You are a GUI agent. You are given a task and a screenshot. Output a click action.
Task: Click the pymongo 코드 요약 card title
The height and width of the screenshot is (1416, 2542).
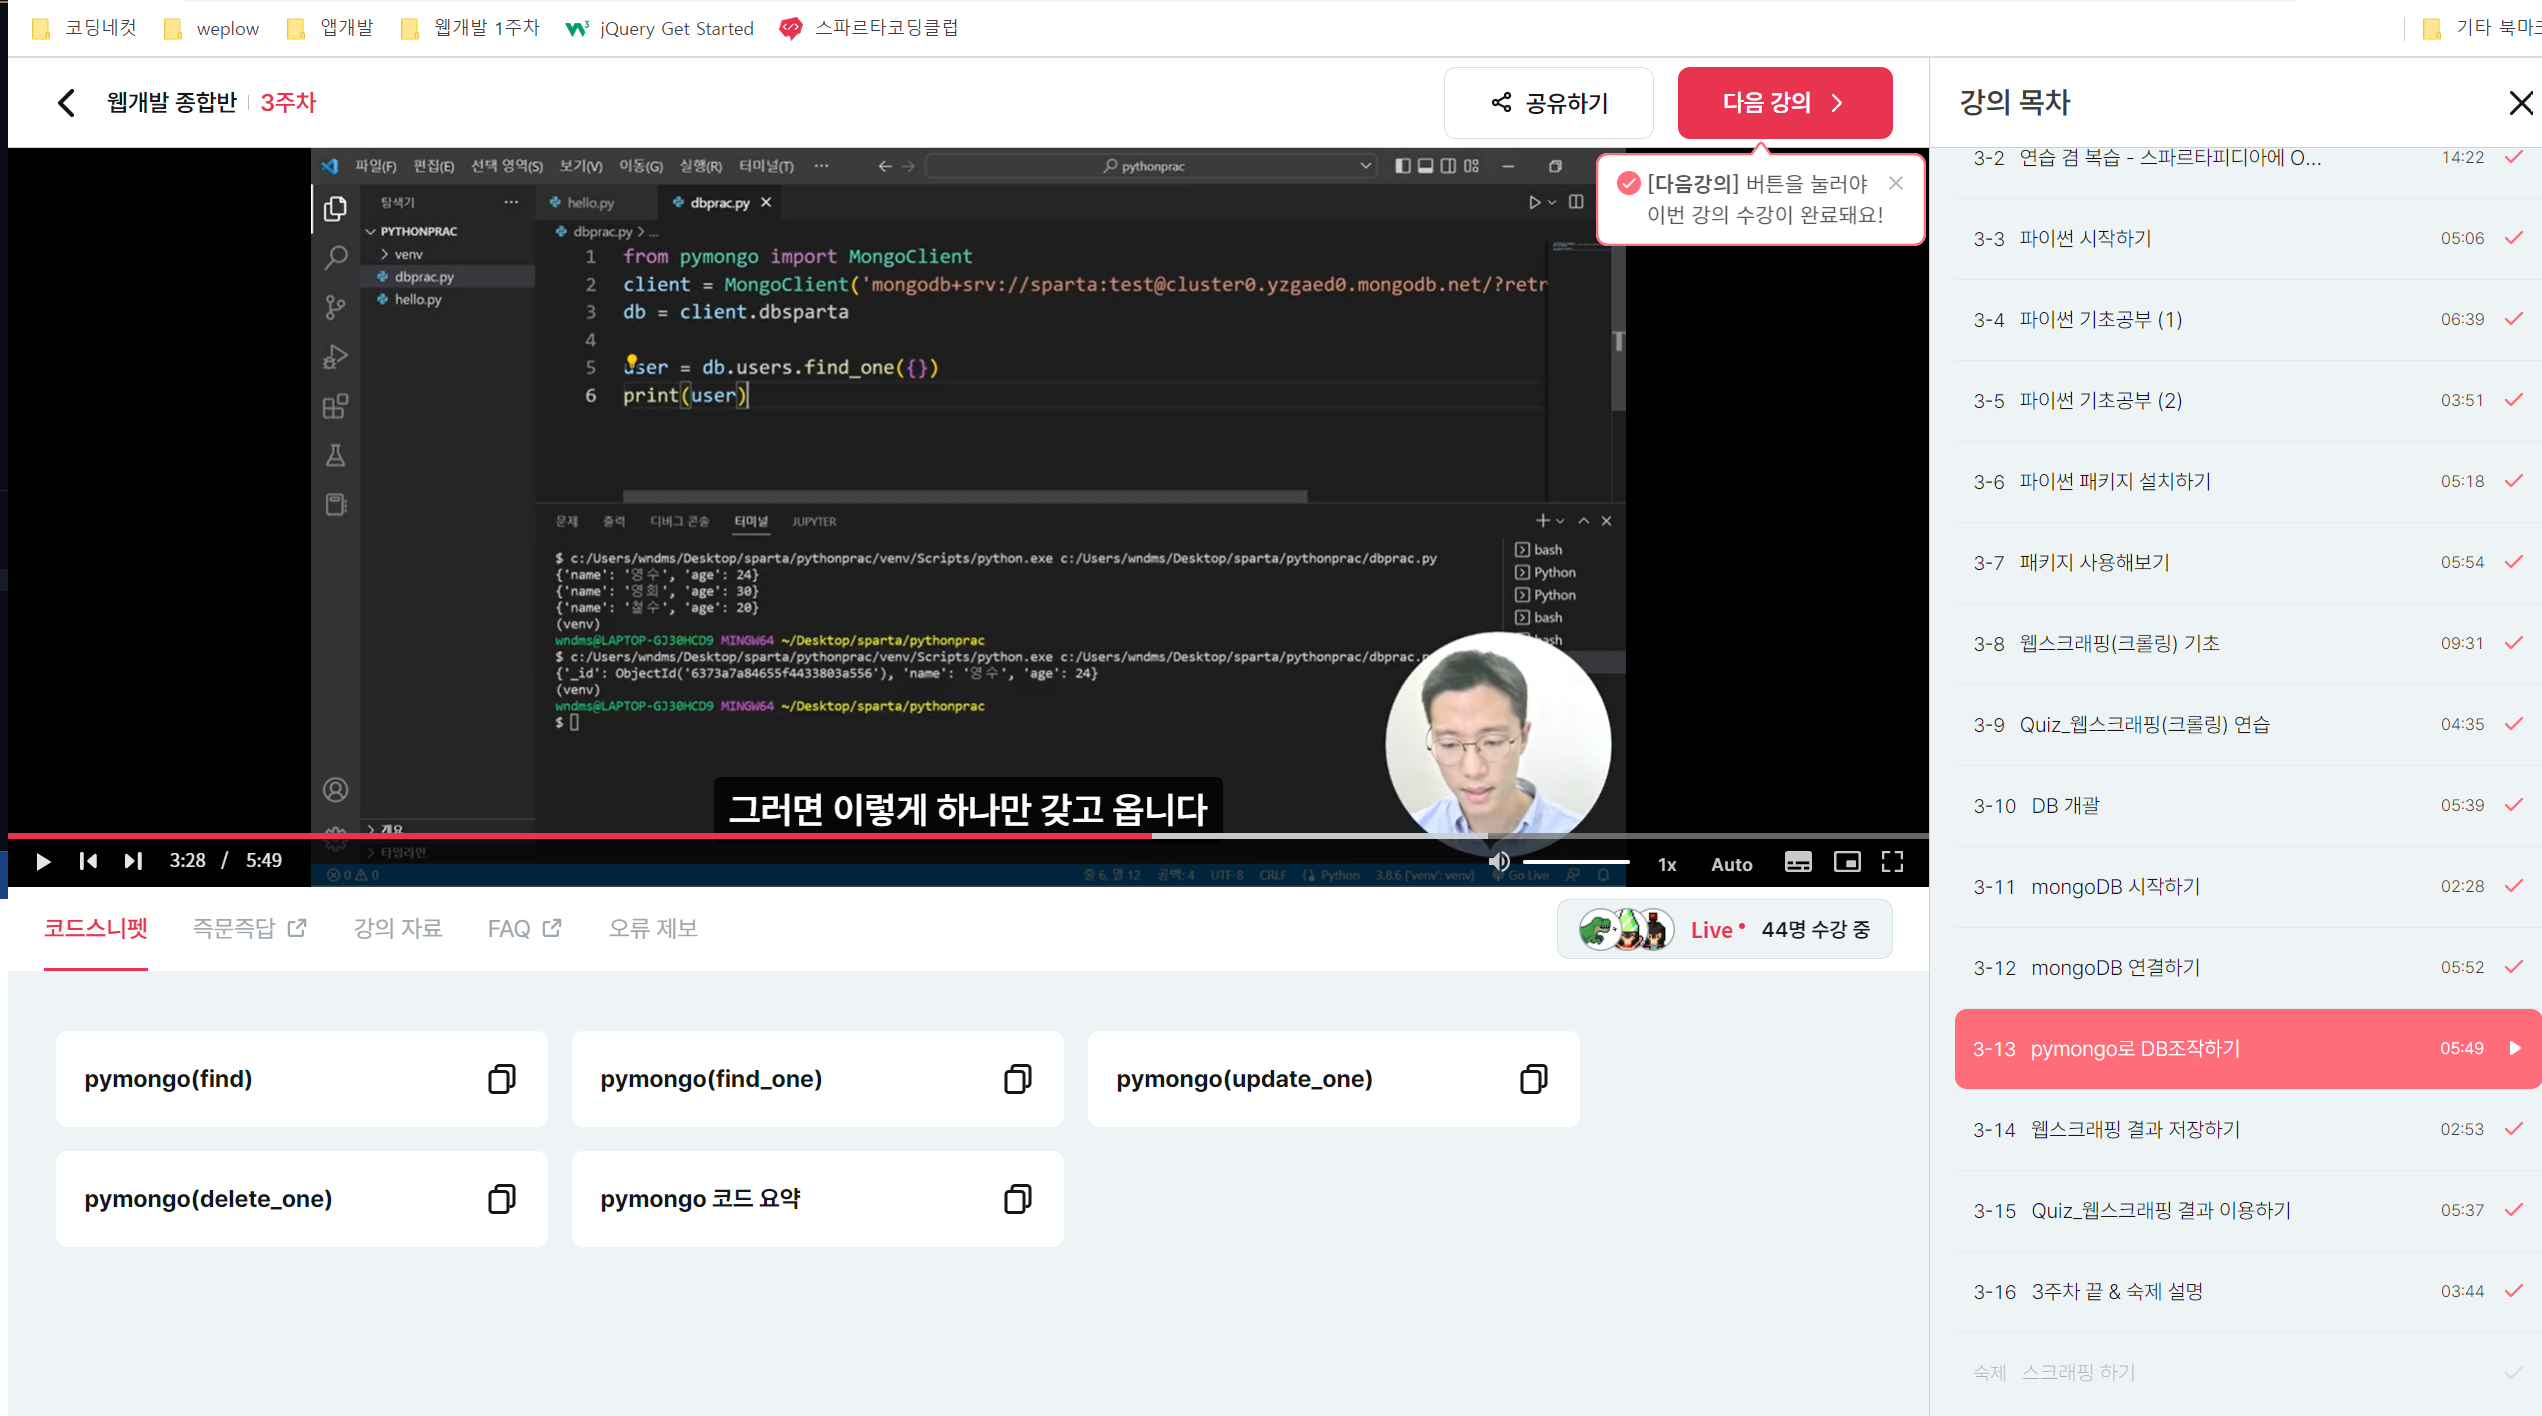(x=700, y=1199)
